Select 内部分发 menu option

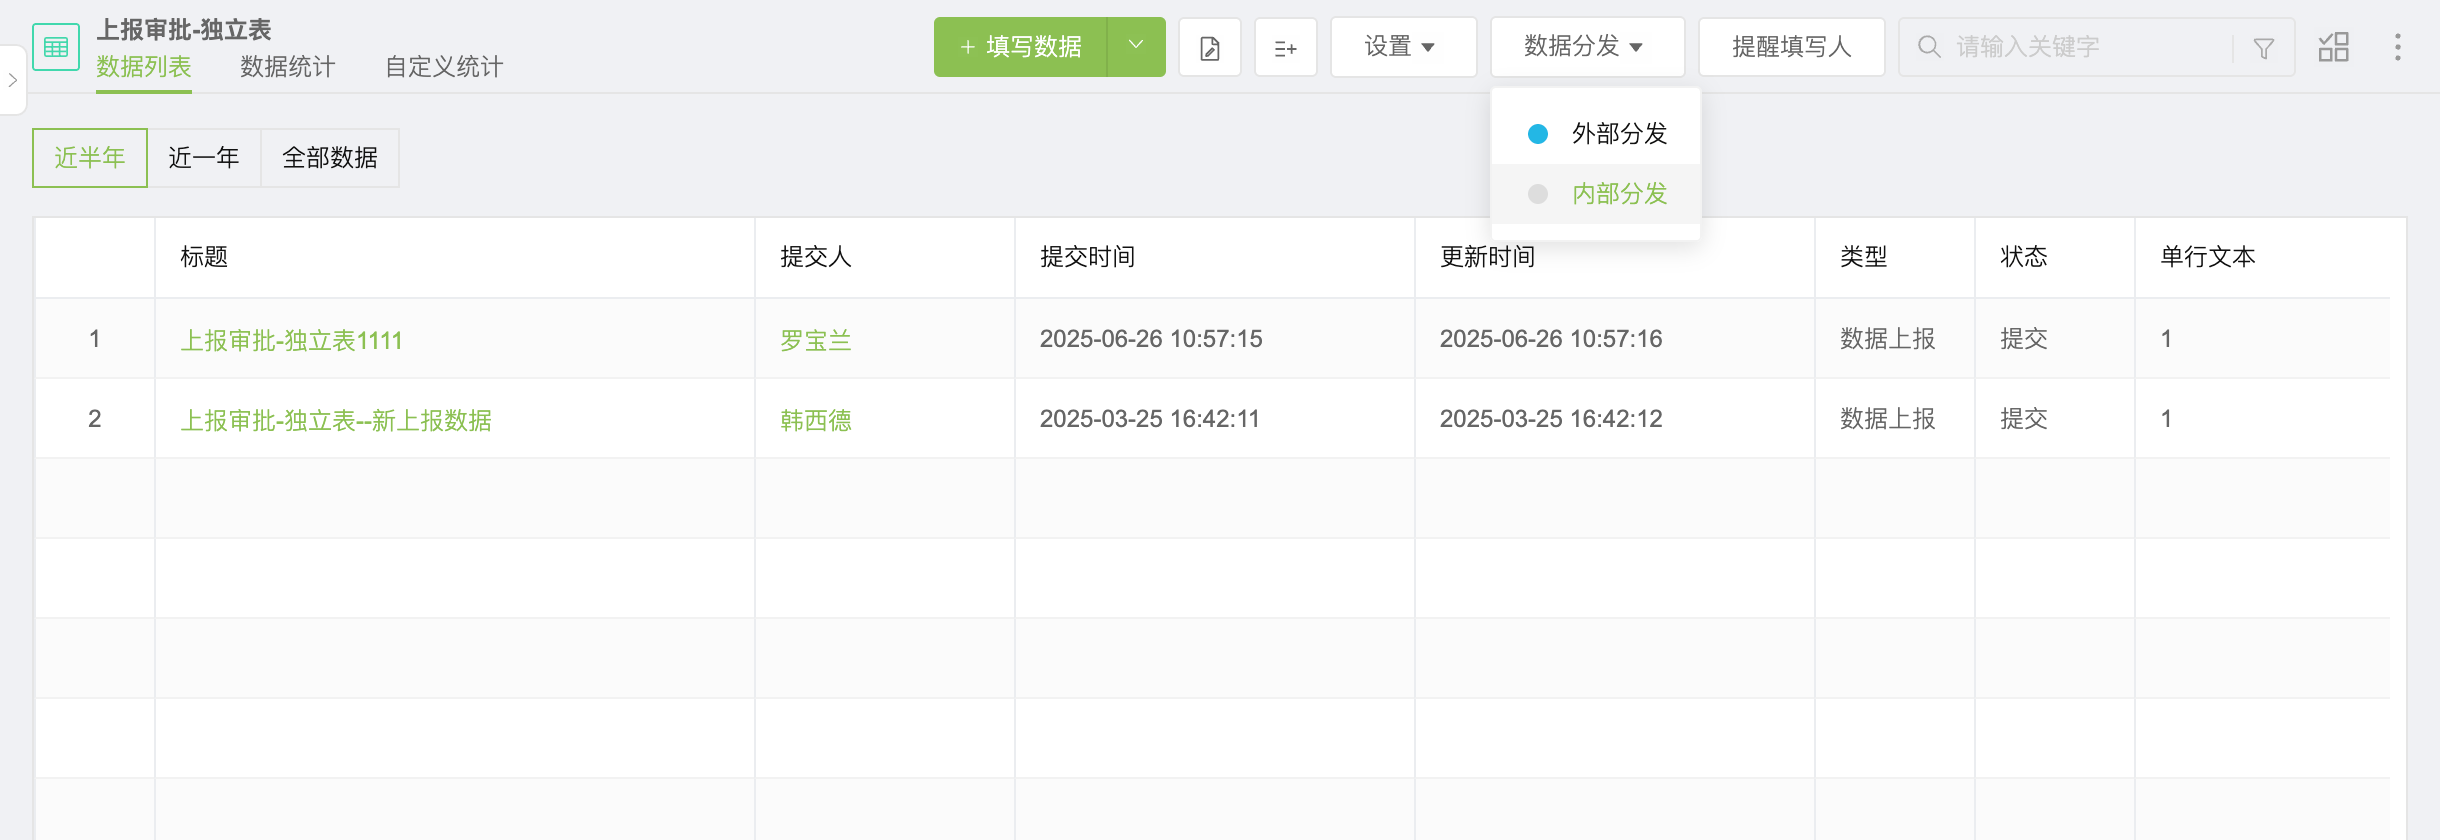[x=1596, y=194]
